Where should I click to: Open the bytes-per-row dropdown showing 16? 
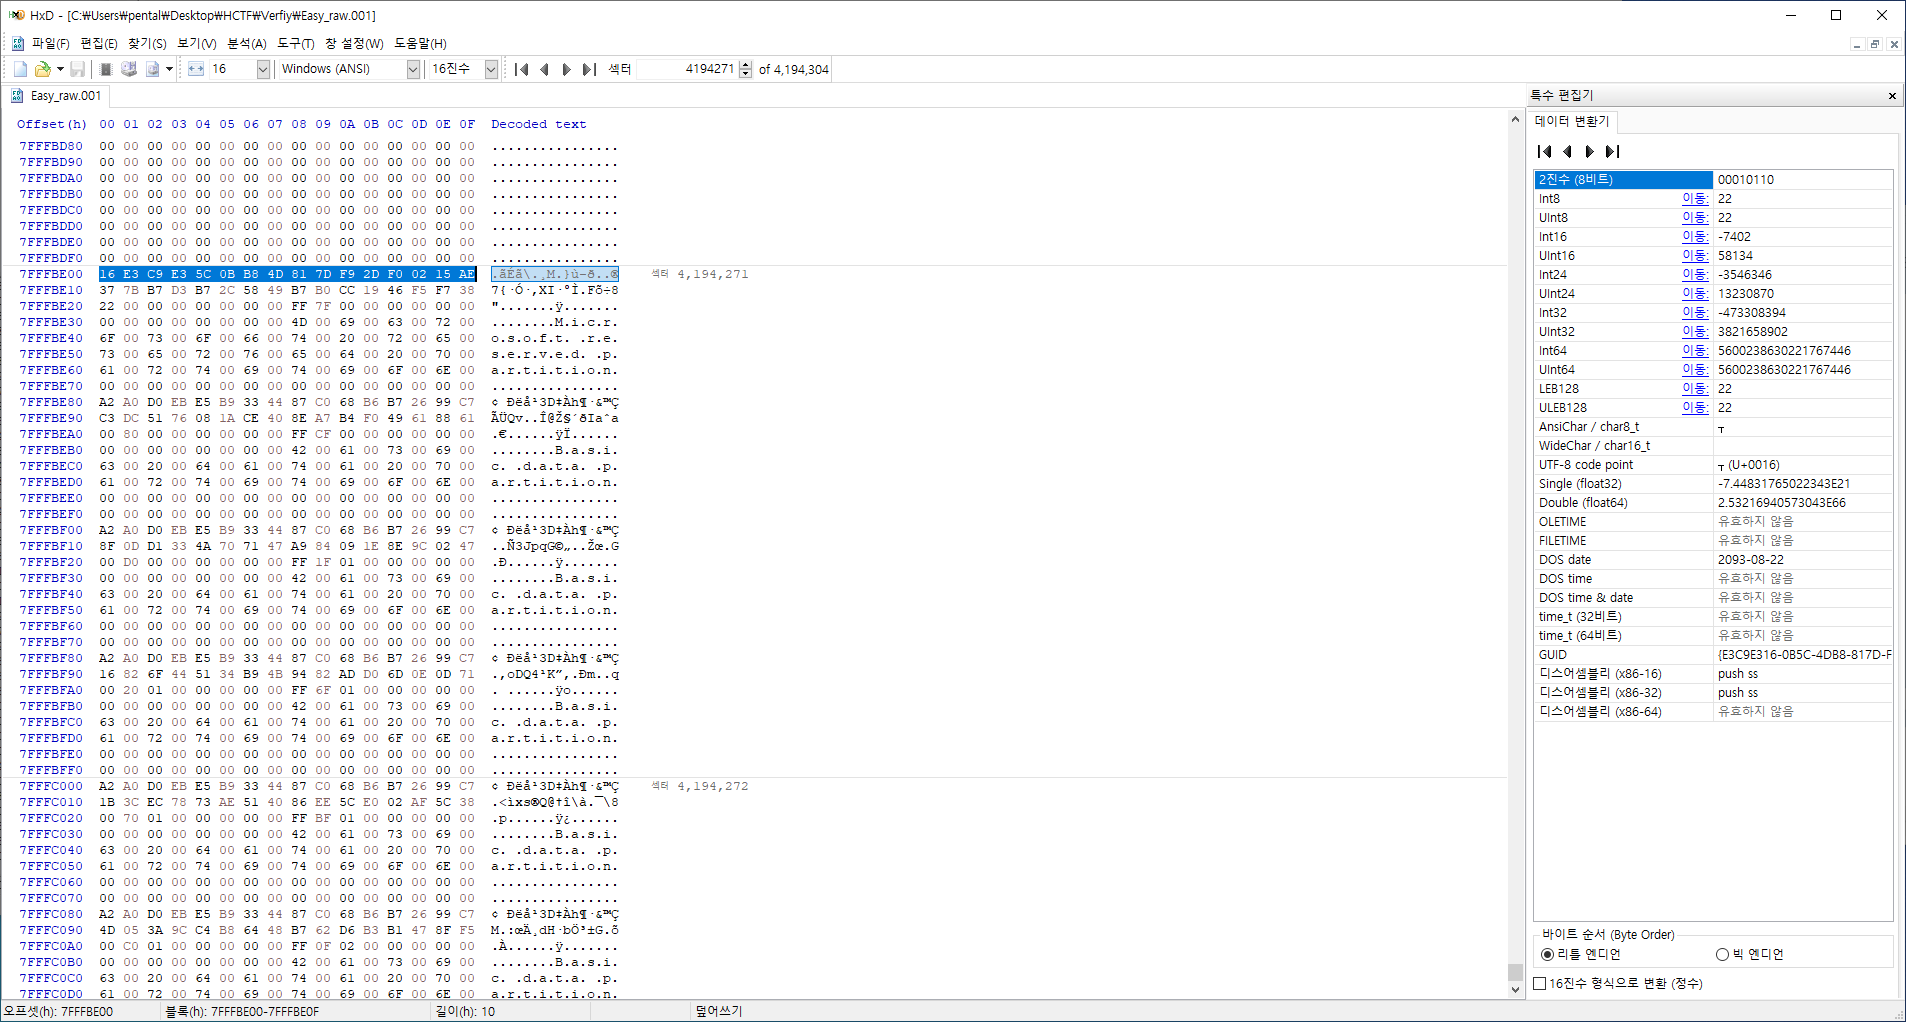tap(263, 69)
